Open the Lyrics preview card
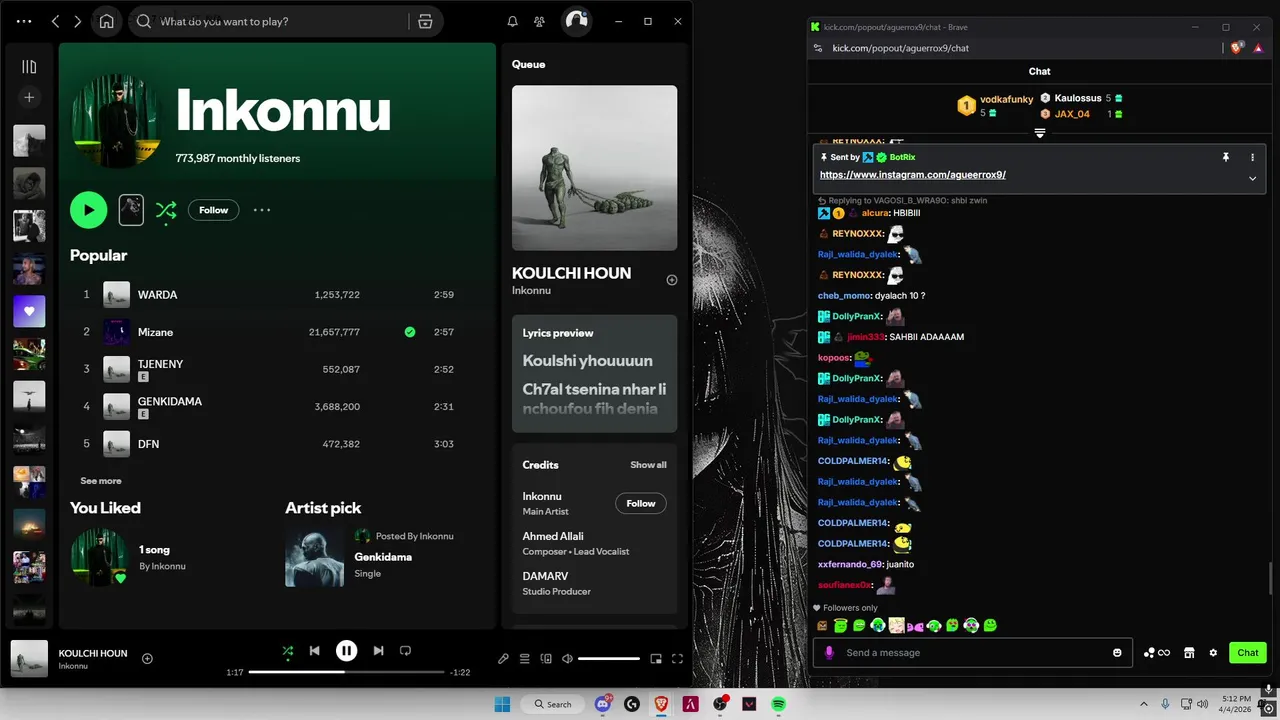1280x720 pixels. [x=594, y=373]
